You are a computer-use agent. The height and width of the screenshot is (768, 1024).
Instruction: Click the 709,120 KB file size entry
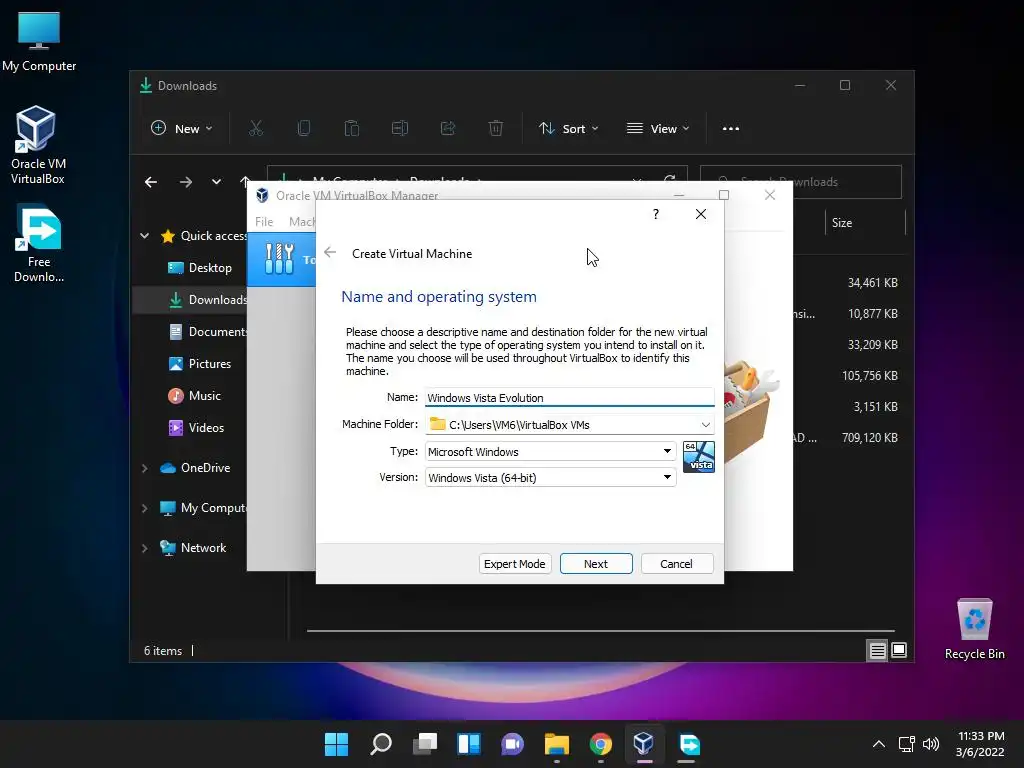[870, 438]
